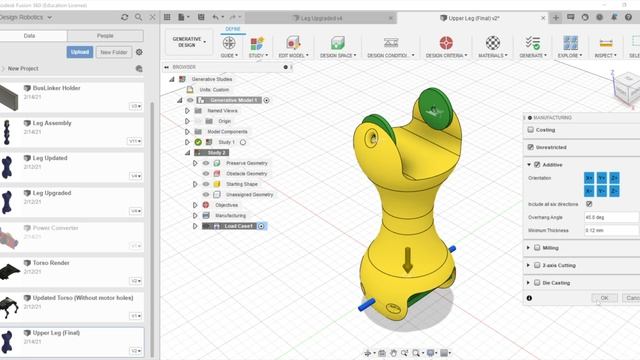The image size is (640, 360).
Task: Select the Generate tool icon
Action: [x=533, y=43]
